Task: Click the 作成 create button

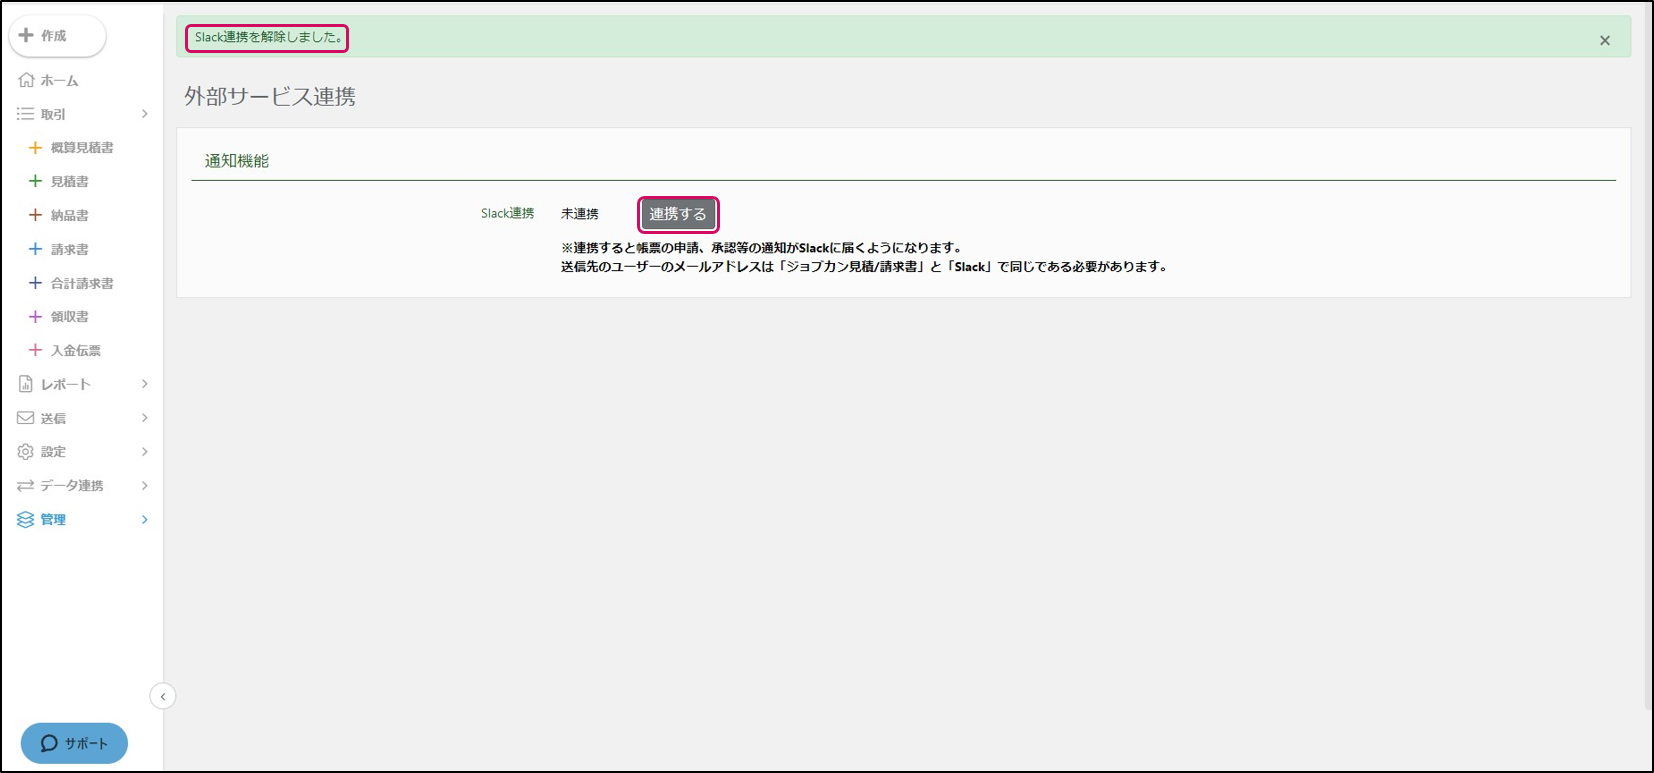Action: pos(57,36)
